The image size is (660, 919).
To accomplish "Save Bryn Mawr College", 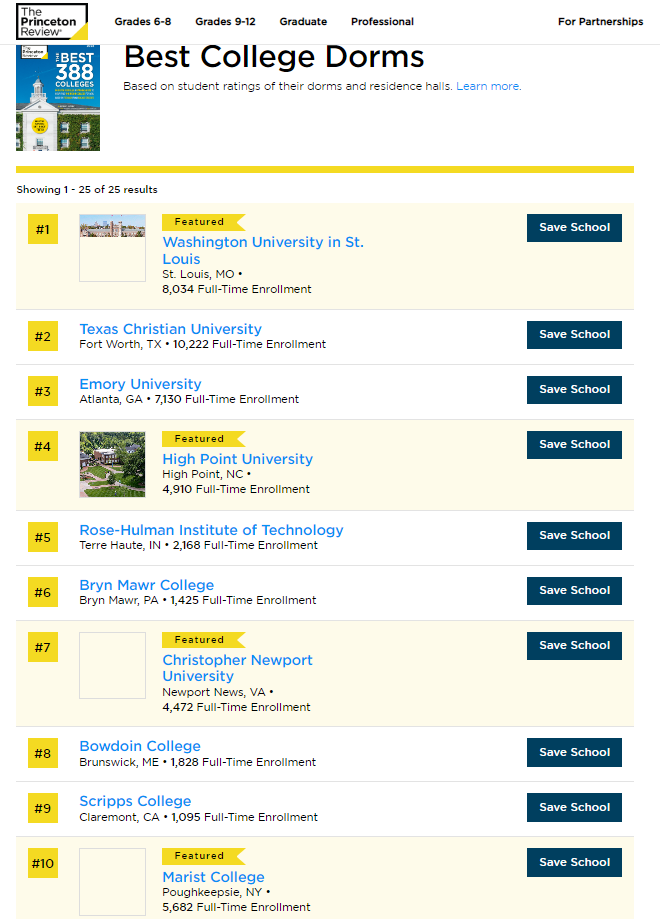I will coord(574,591).
